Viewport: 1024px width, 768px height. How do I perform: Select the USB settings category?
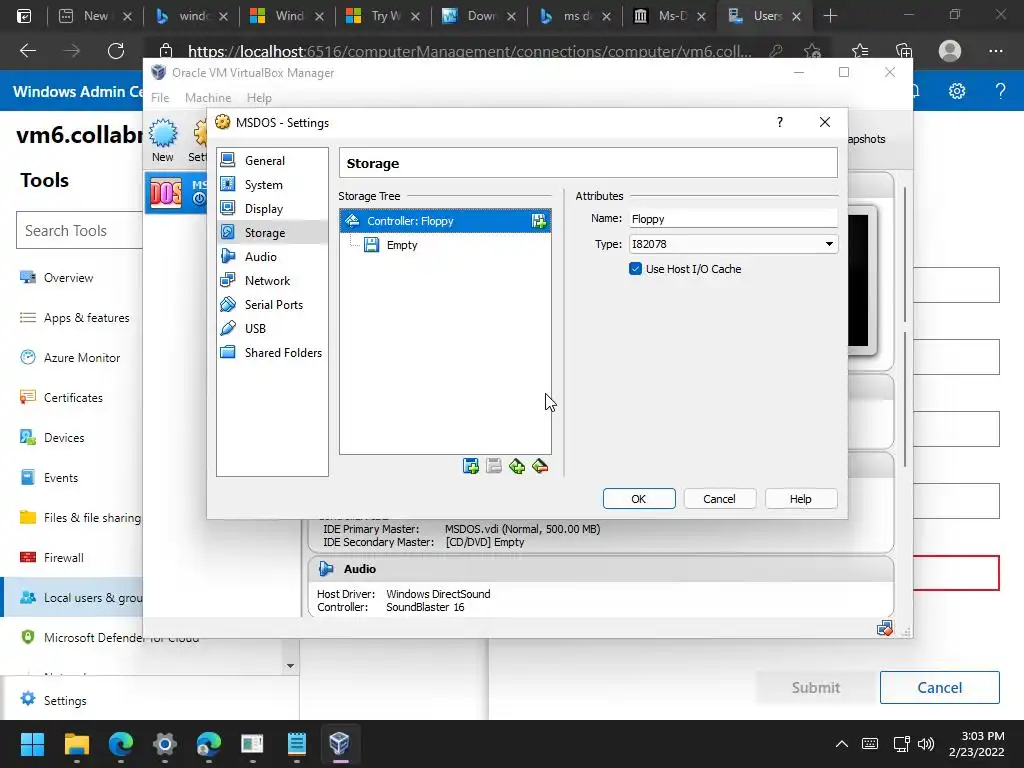272,328
